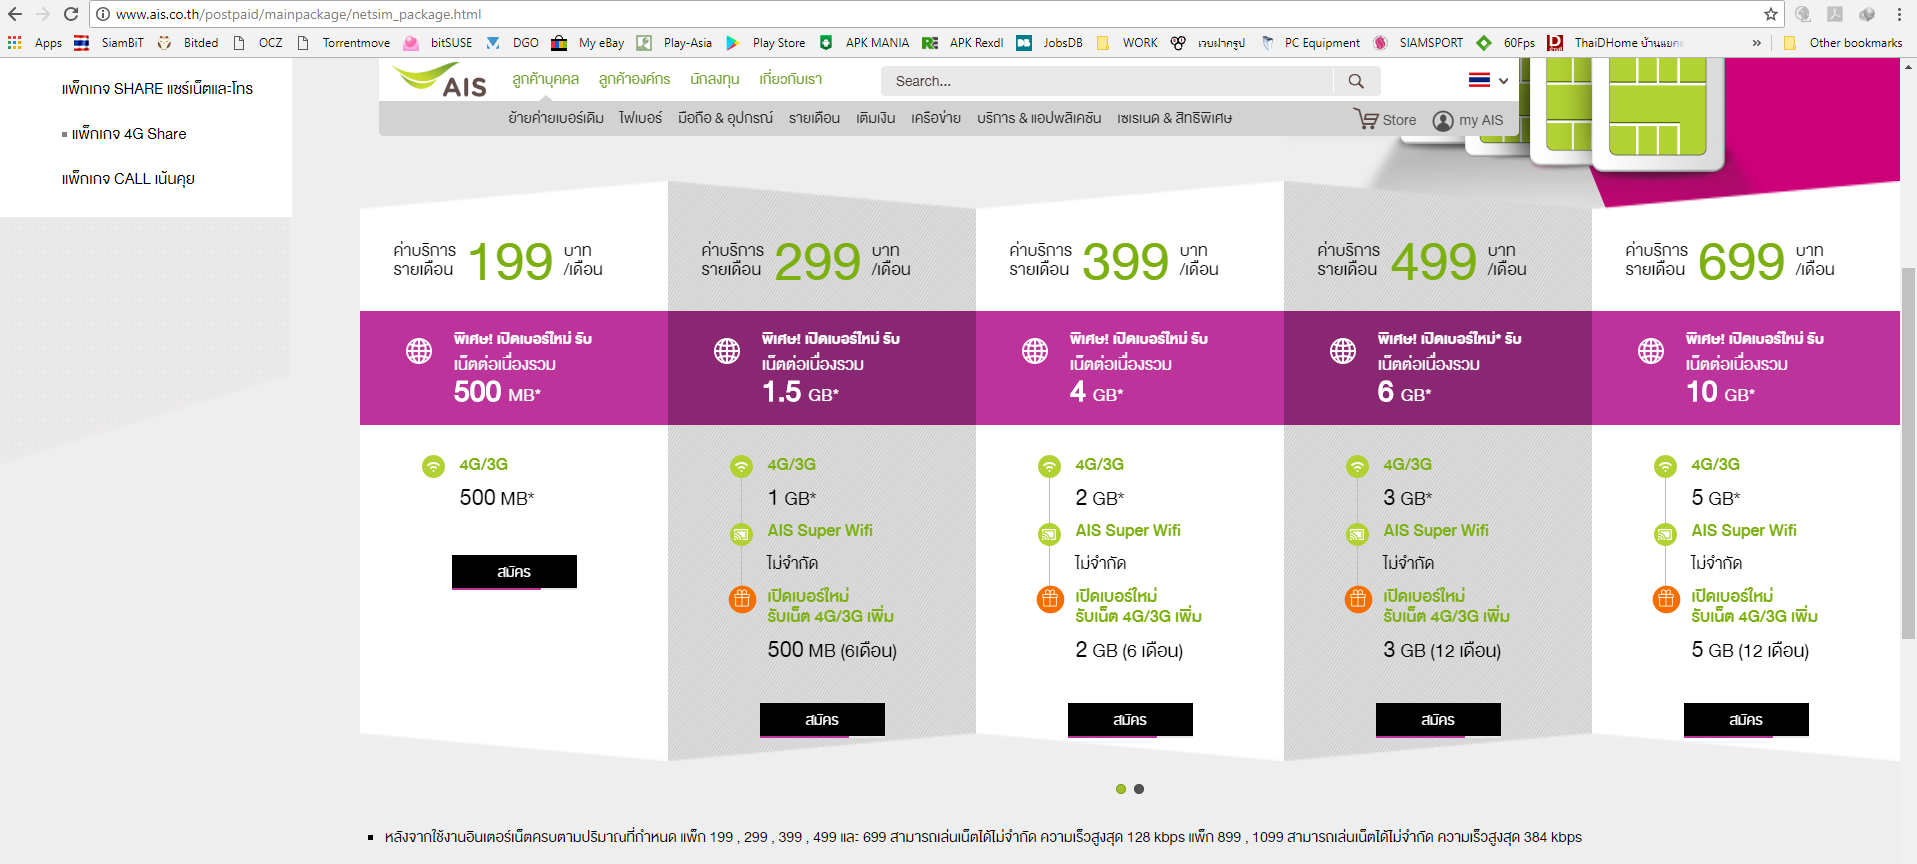Reload the page with the refresh icon
This screenshot has width=1917, height=864.
(71, 14)
